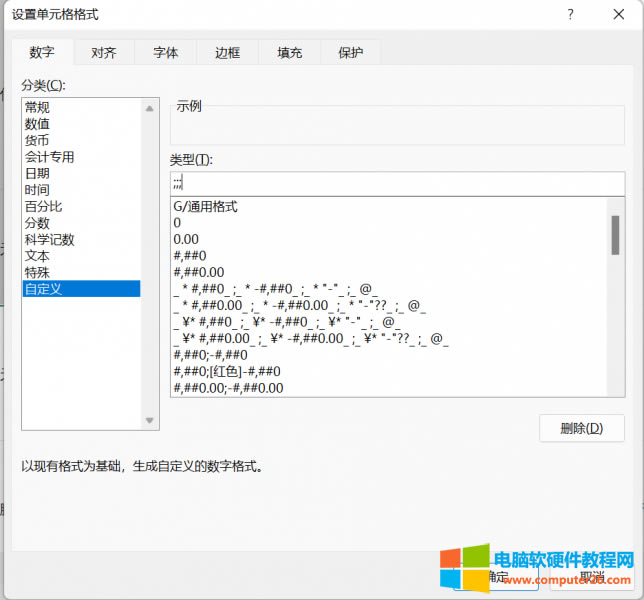
Task: Click the category list scroll up arrow
Action: [150, 107]
